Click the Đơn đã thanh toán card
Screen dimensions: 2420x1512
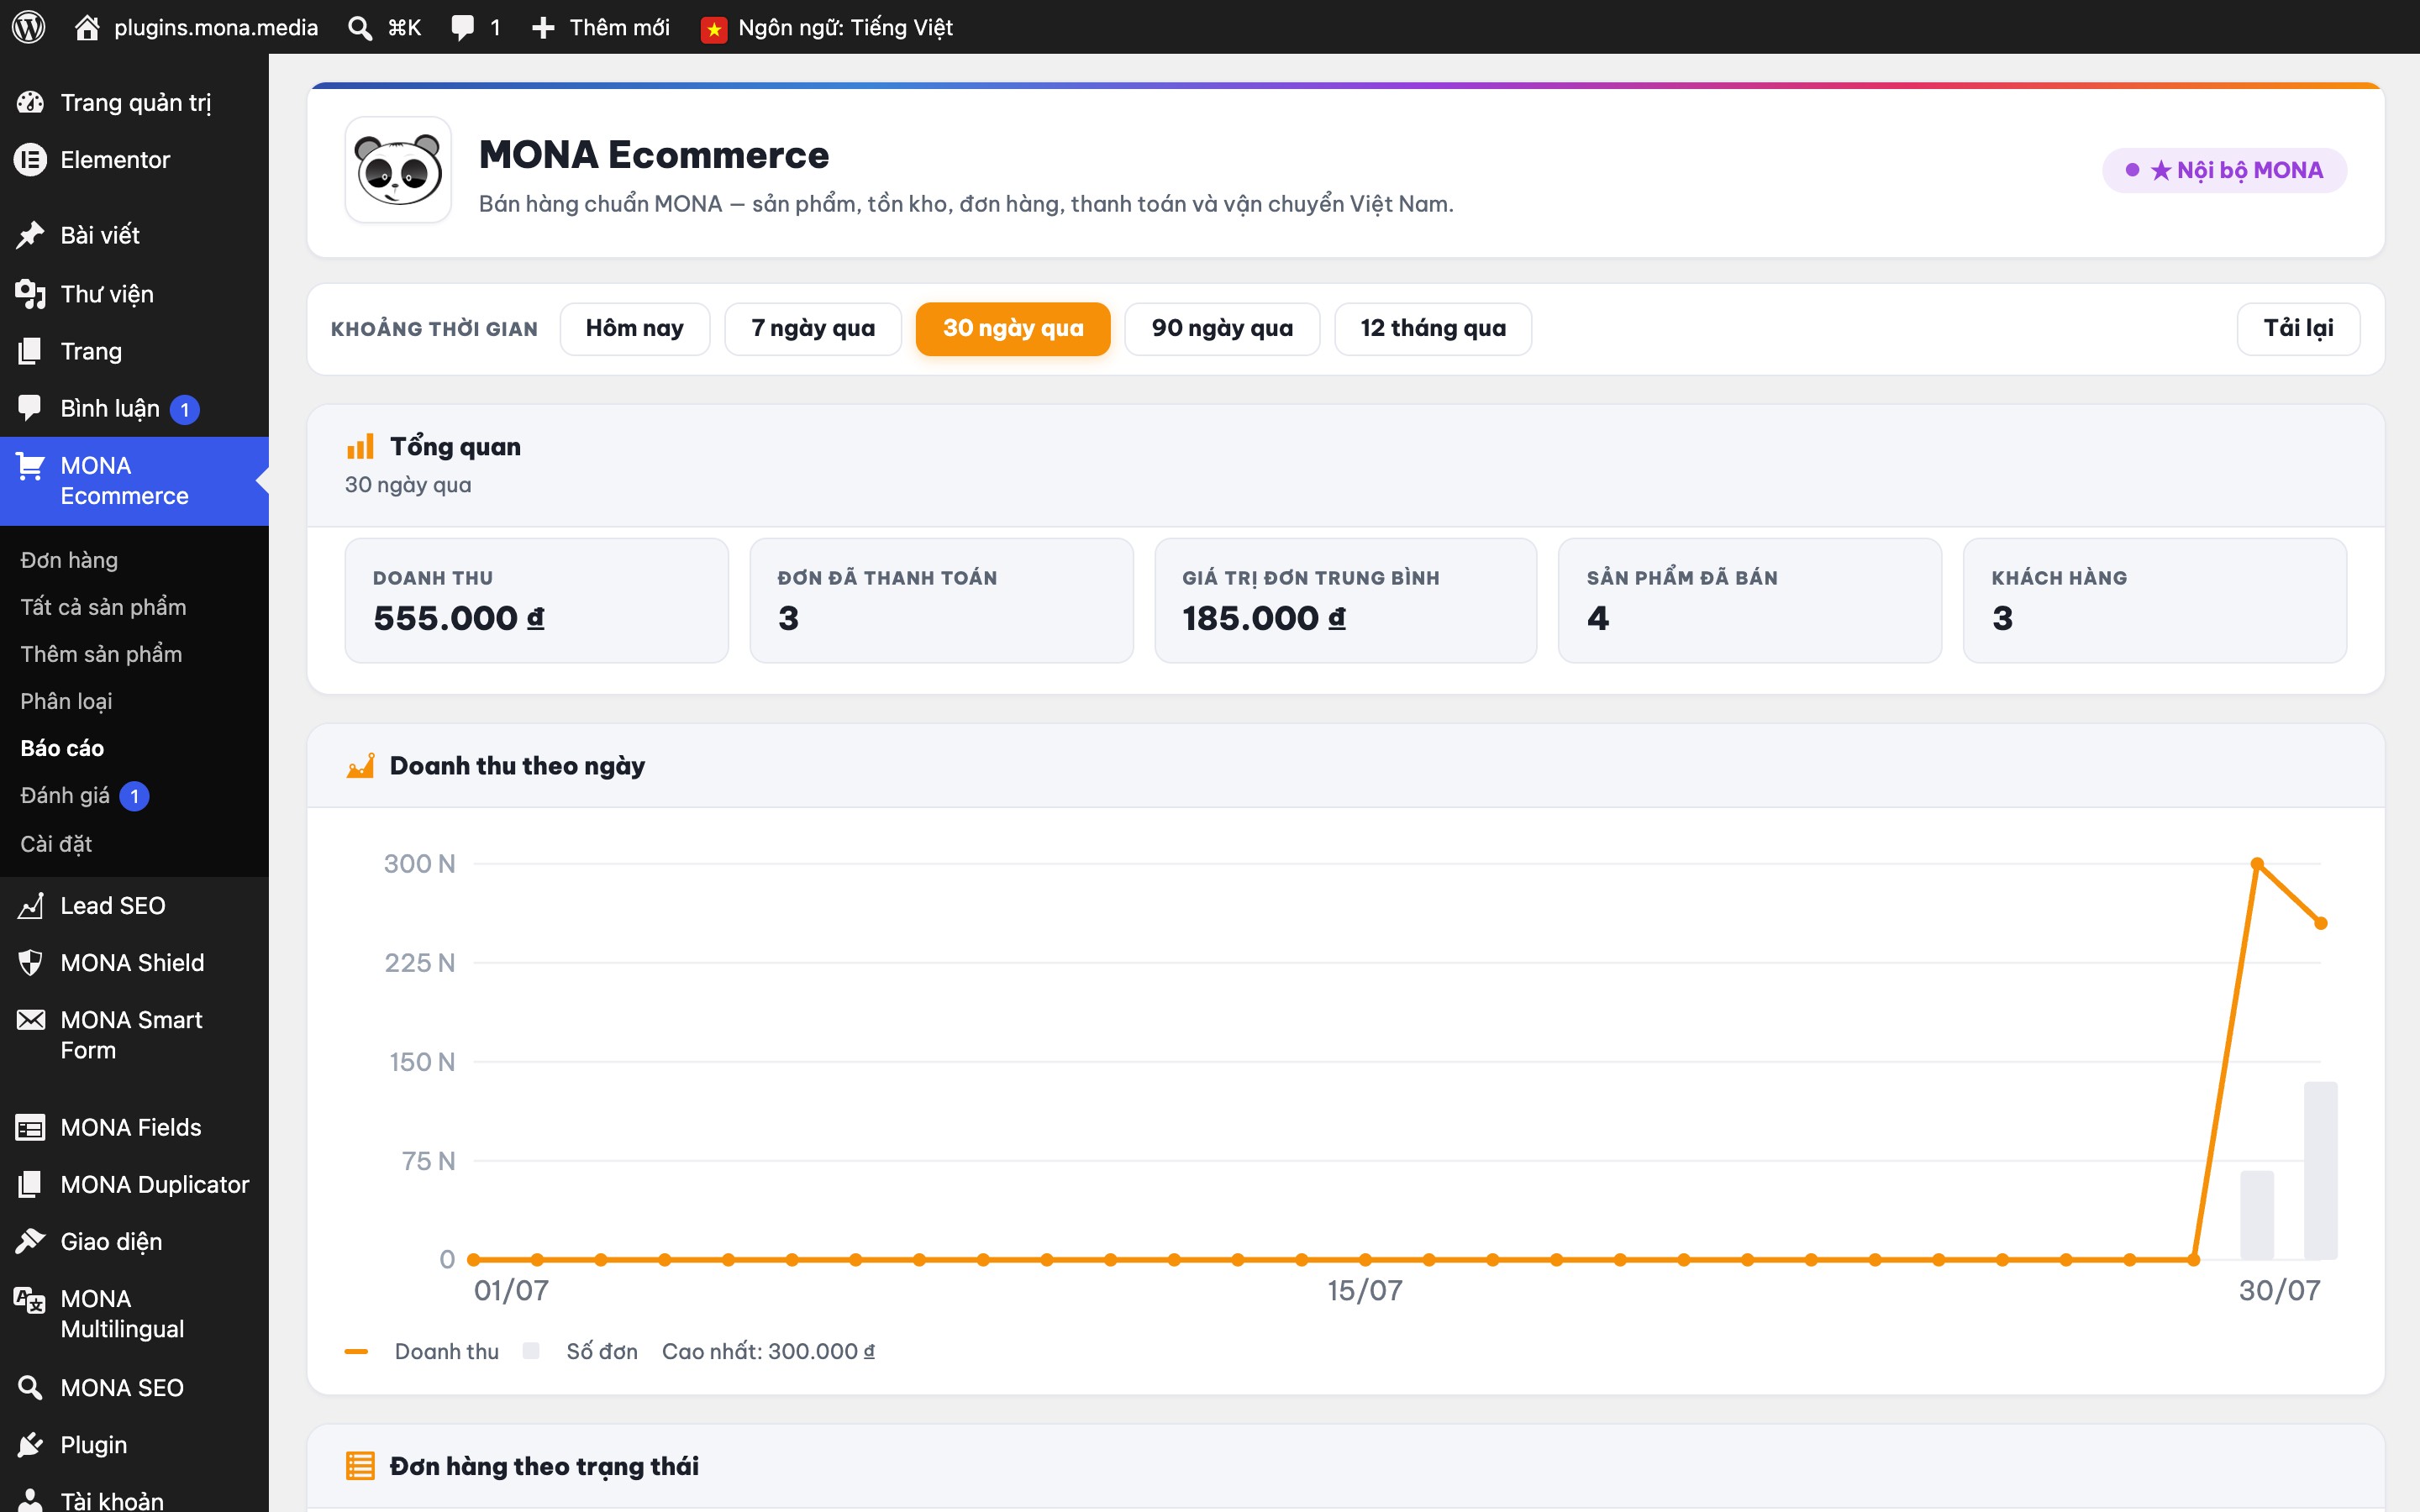tap(941, 601)
